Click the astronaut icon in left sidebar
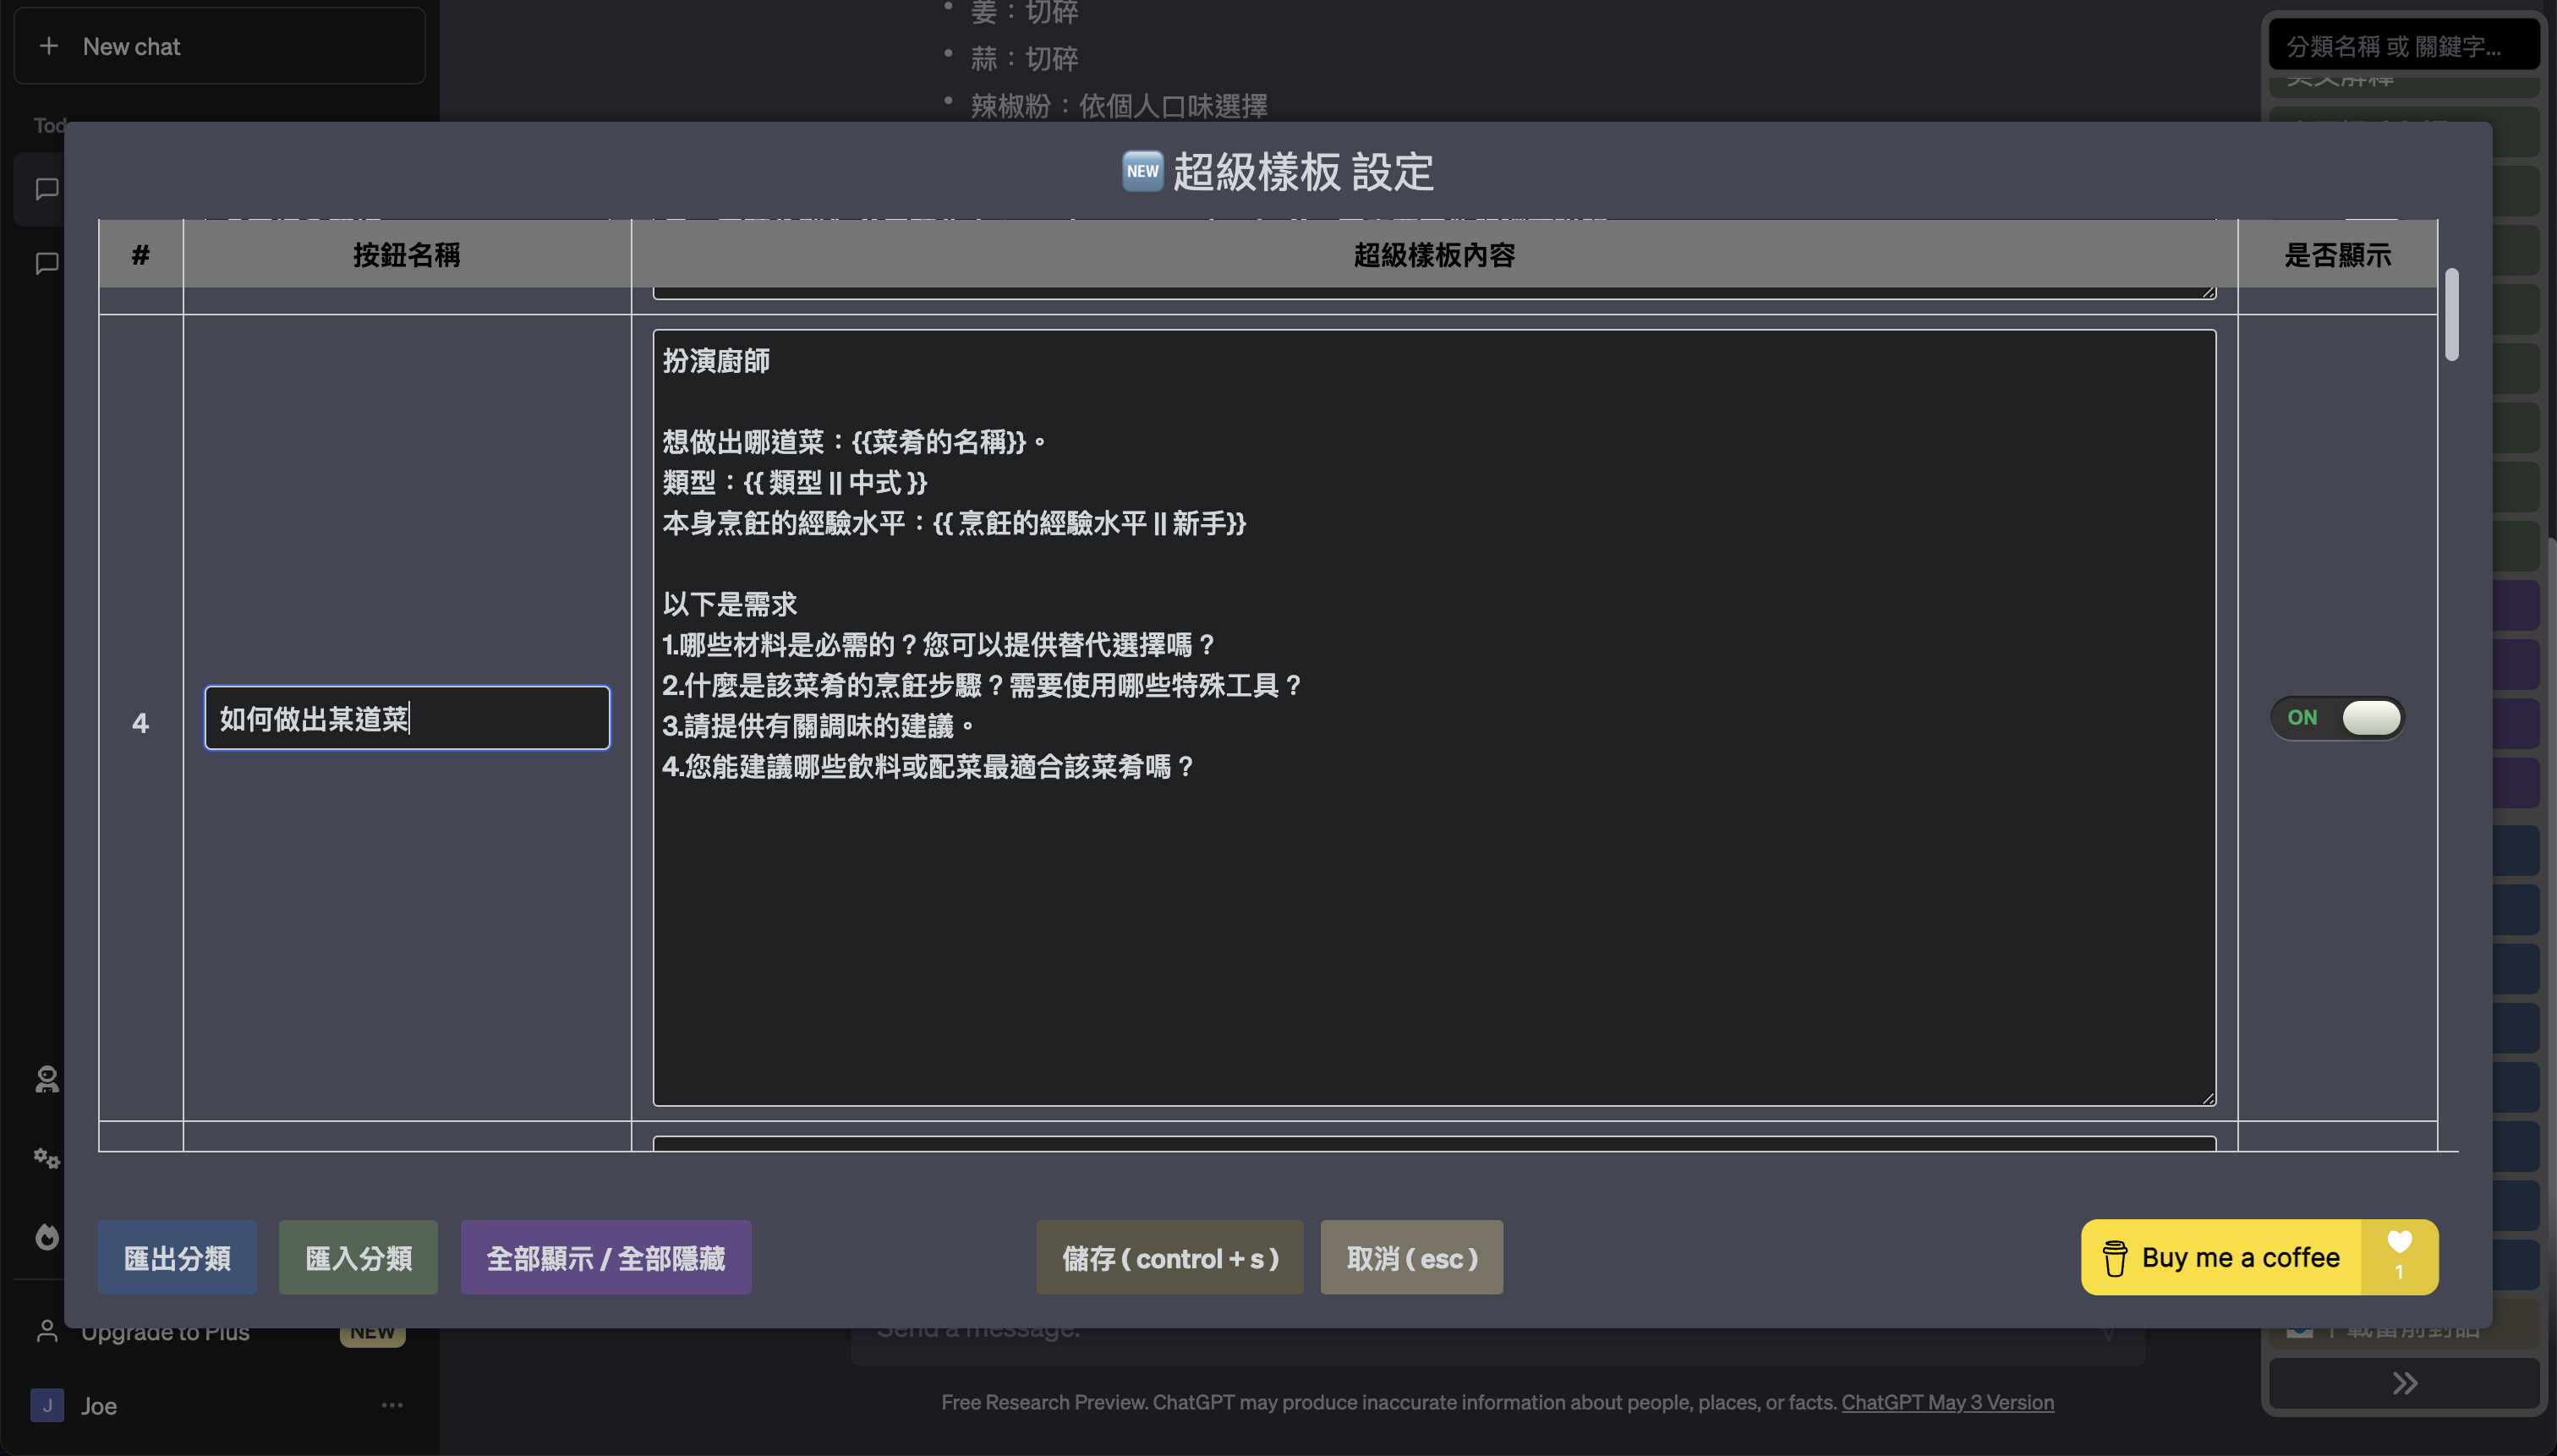The image size is (2557, 1456). click(x=47, y=1080)
